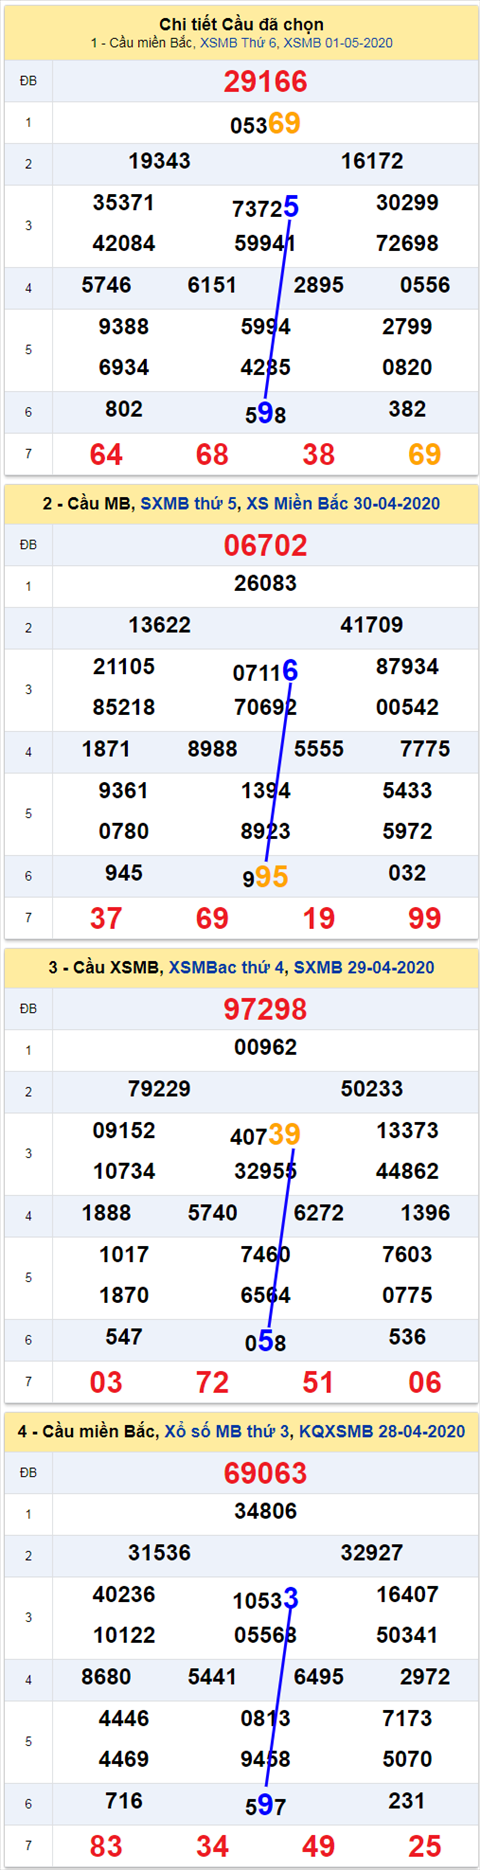Open the XSMBac thứ 4 link

coord(227,967)
